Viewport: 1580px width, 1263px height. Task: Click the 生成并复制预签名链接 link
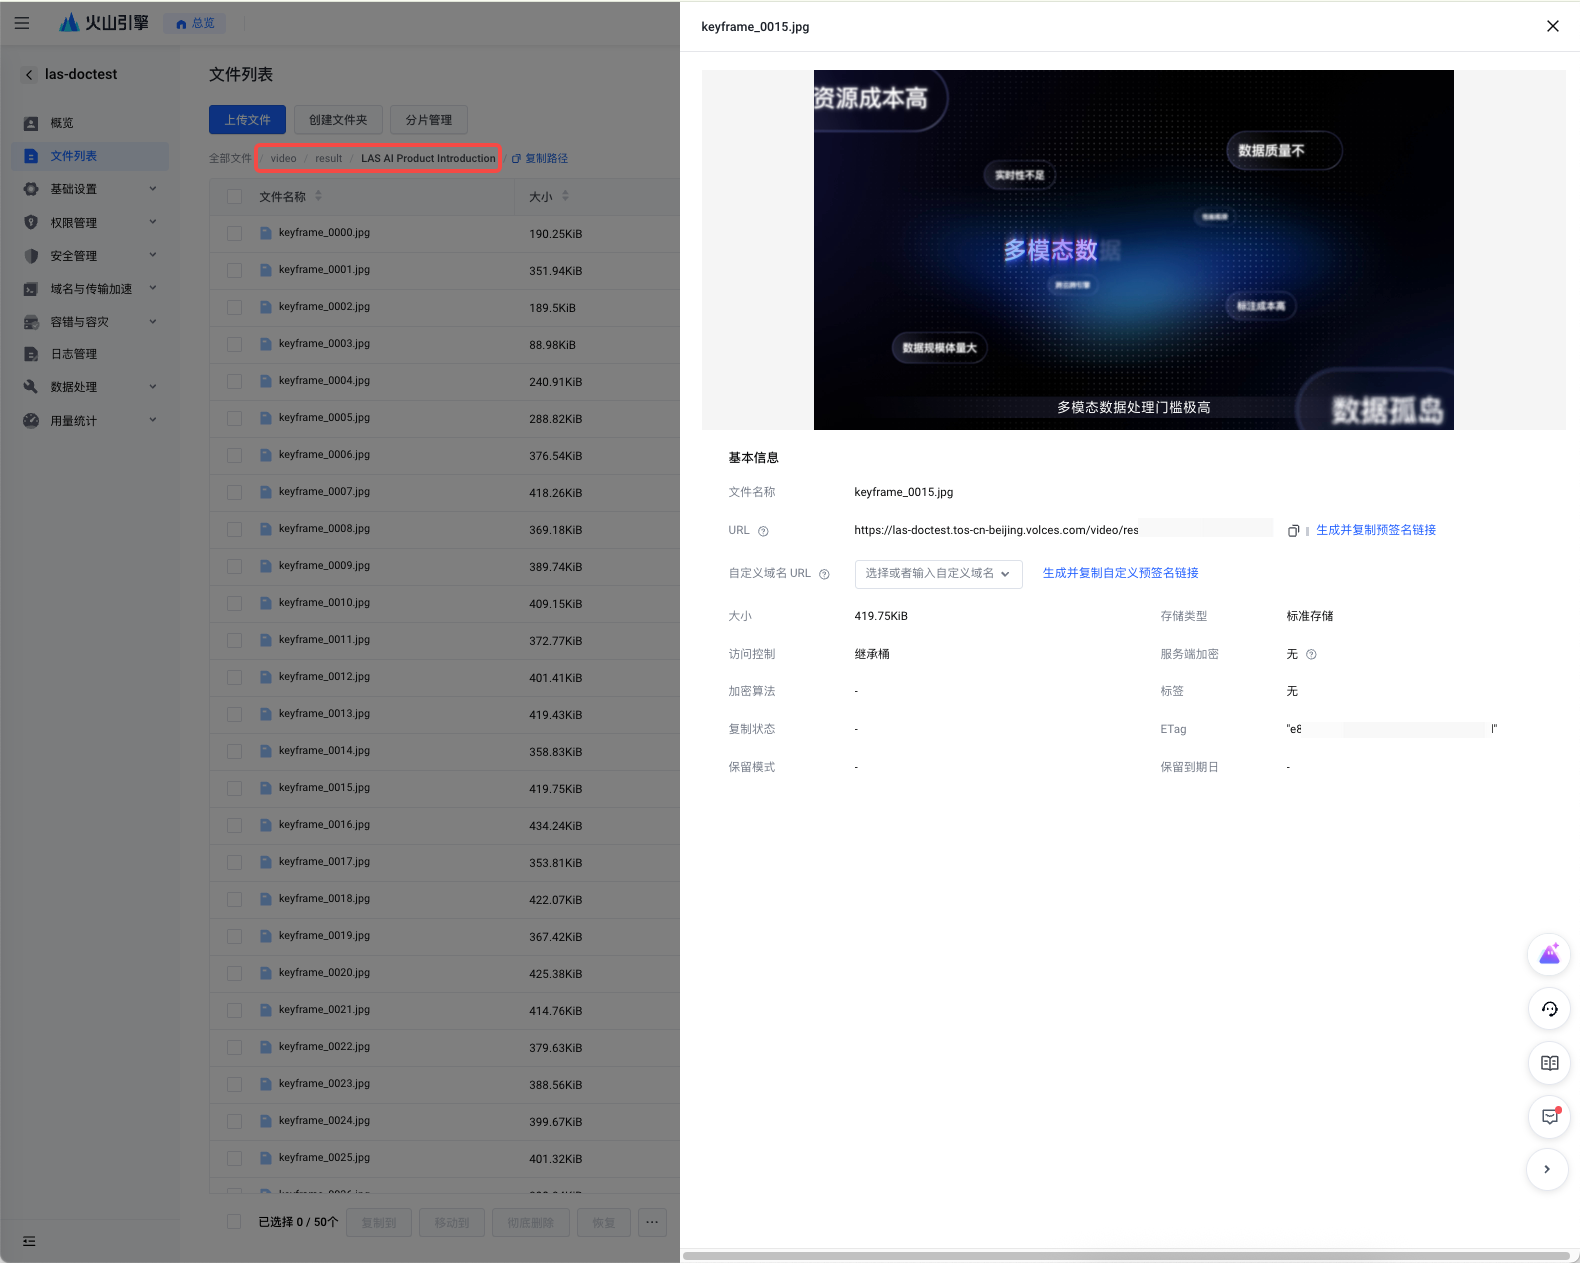(x=1375, y=530)
